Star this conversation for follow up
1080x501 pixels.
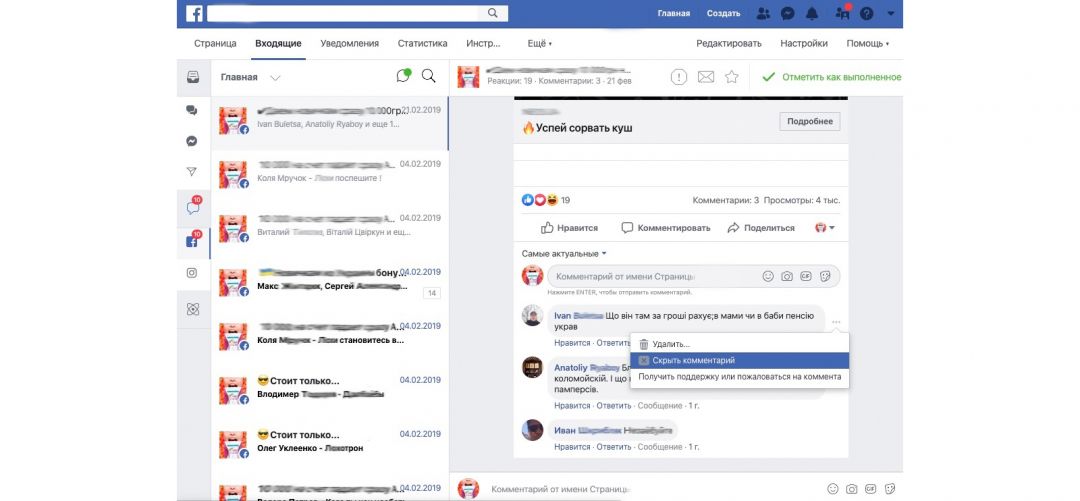click(x=731, y=77)
